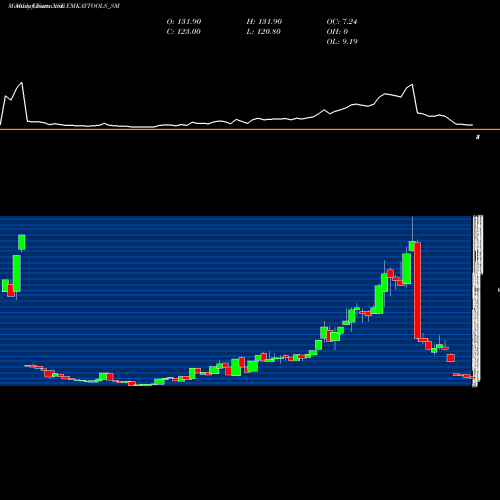
Task: Click the OC: 7.24 value
Action: click(342, 22)
